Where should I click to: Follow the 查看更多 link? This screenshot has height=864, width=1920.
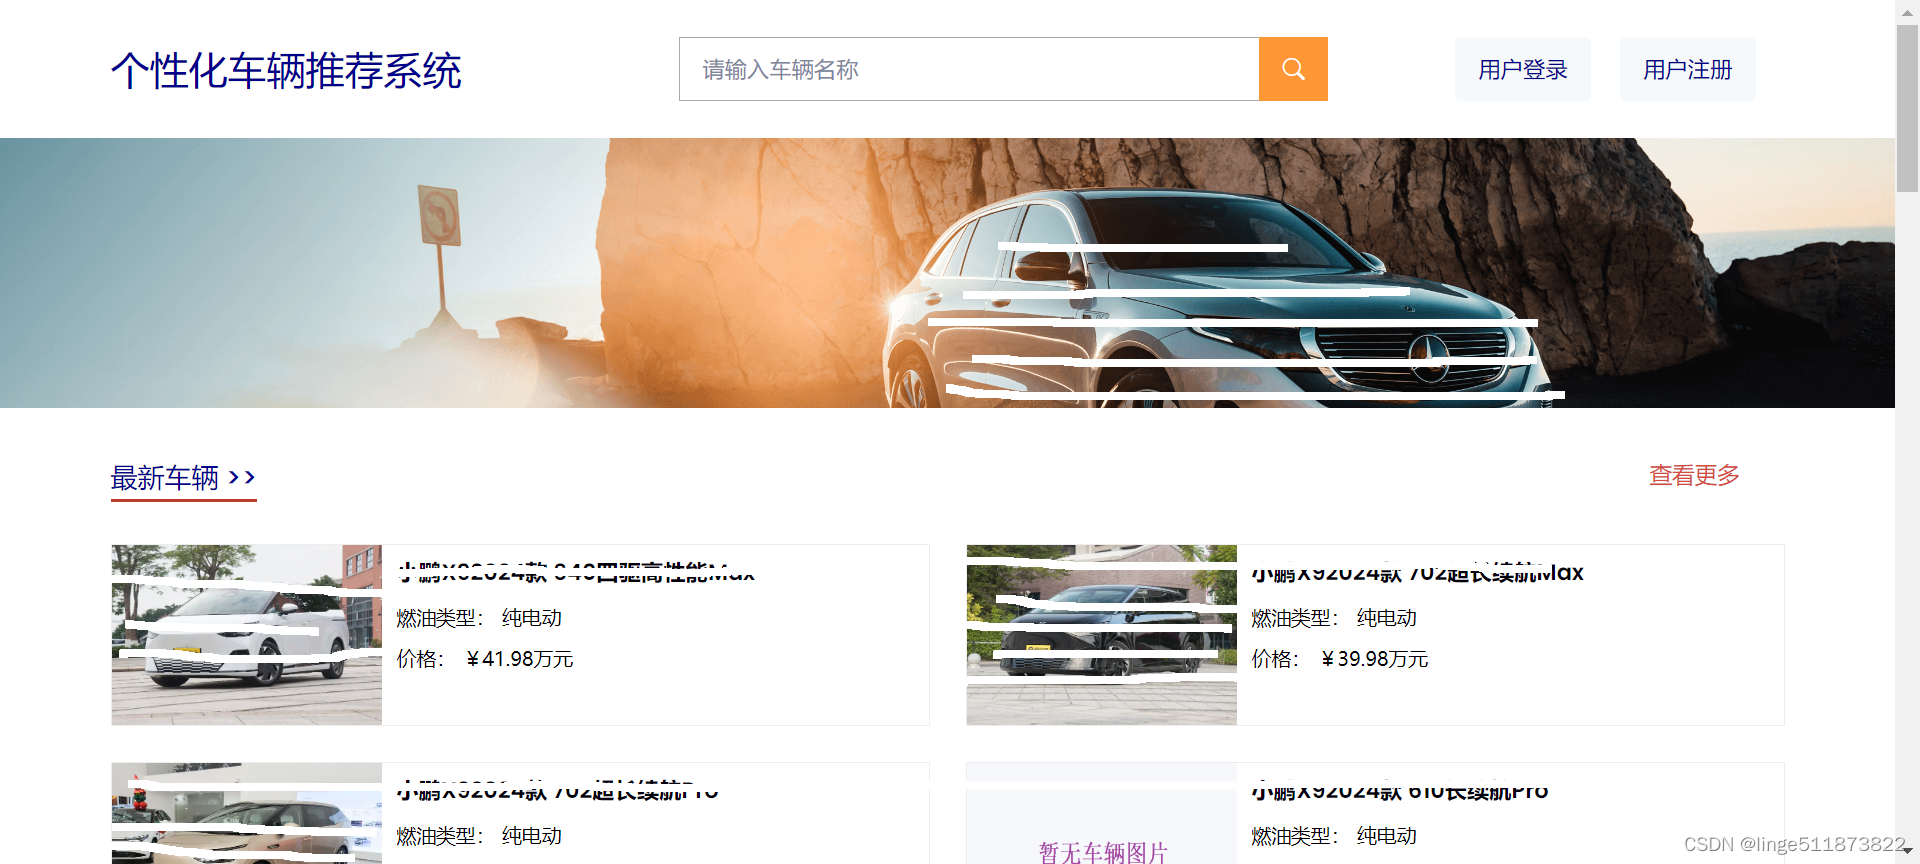(1694, 475)
